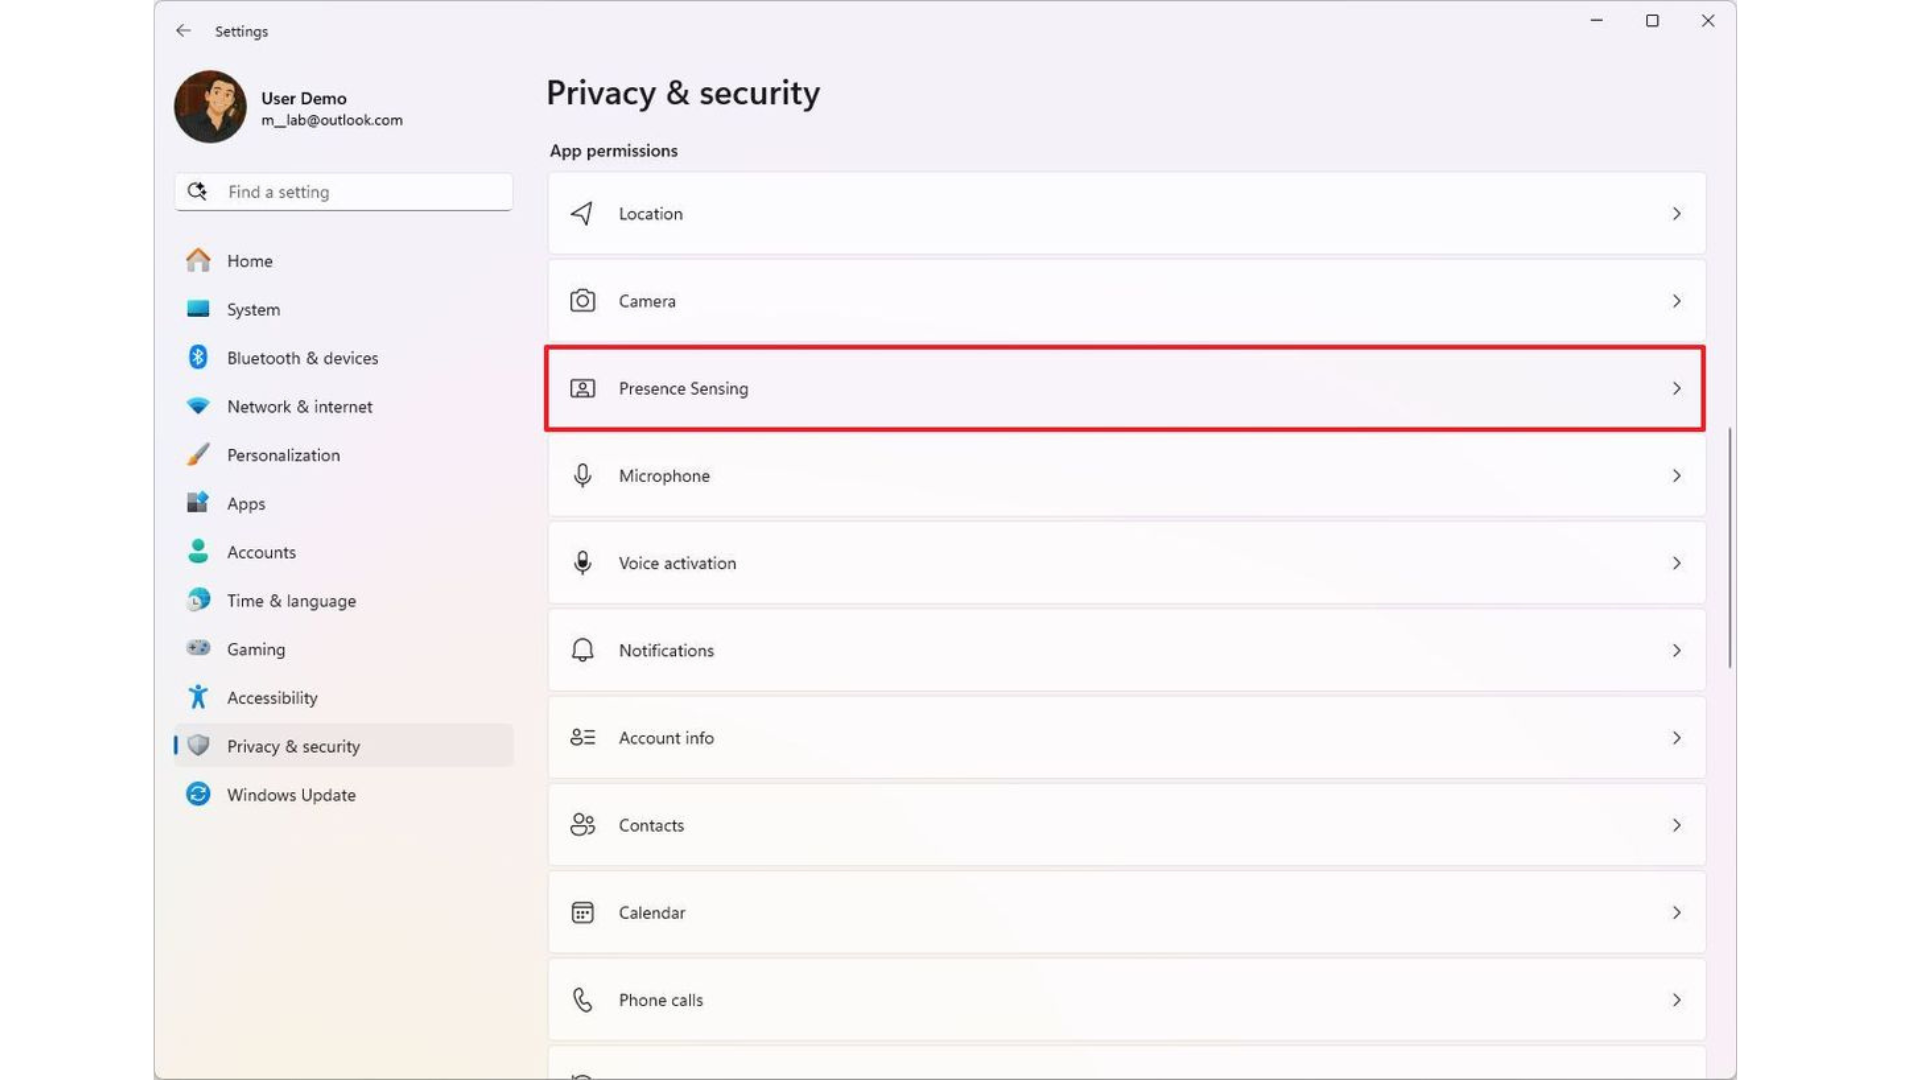Select the Phone calls icon
1920x1080 pixels.
pos(581,999)
